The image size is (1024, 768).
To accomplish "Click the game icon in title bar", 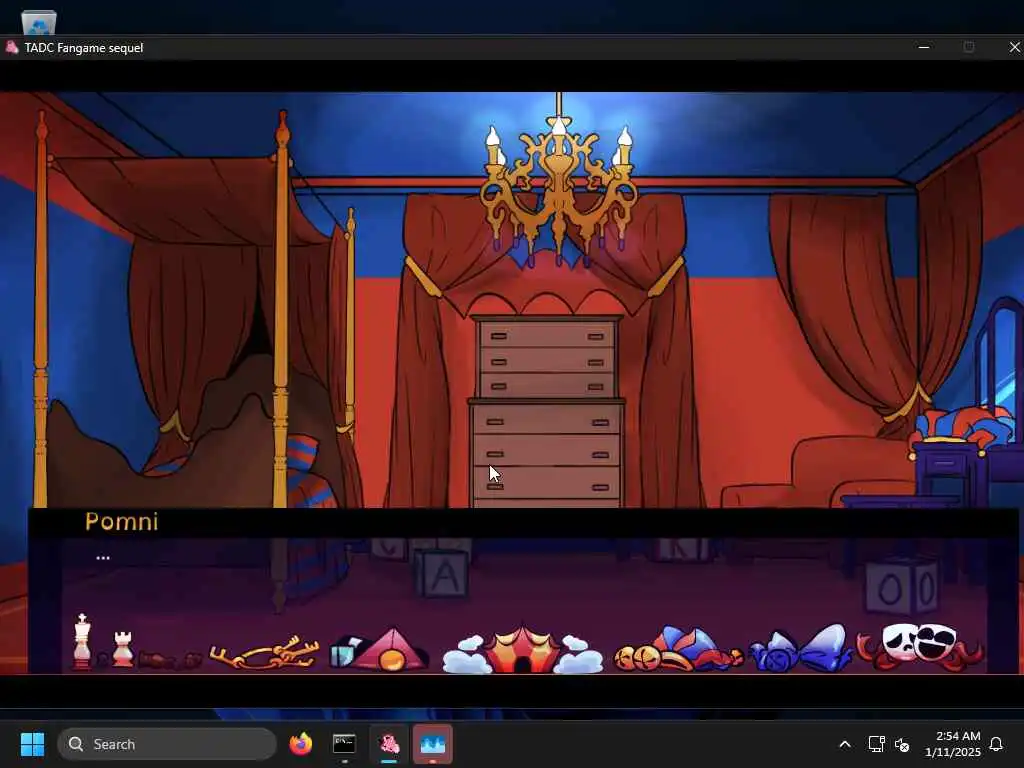I will pyautogui.click(x=11, y=47).
